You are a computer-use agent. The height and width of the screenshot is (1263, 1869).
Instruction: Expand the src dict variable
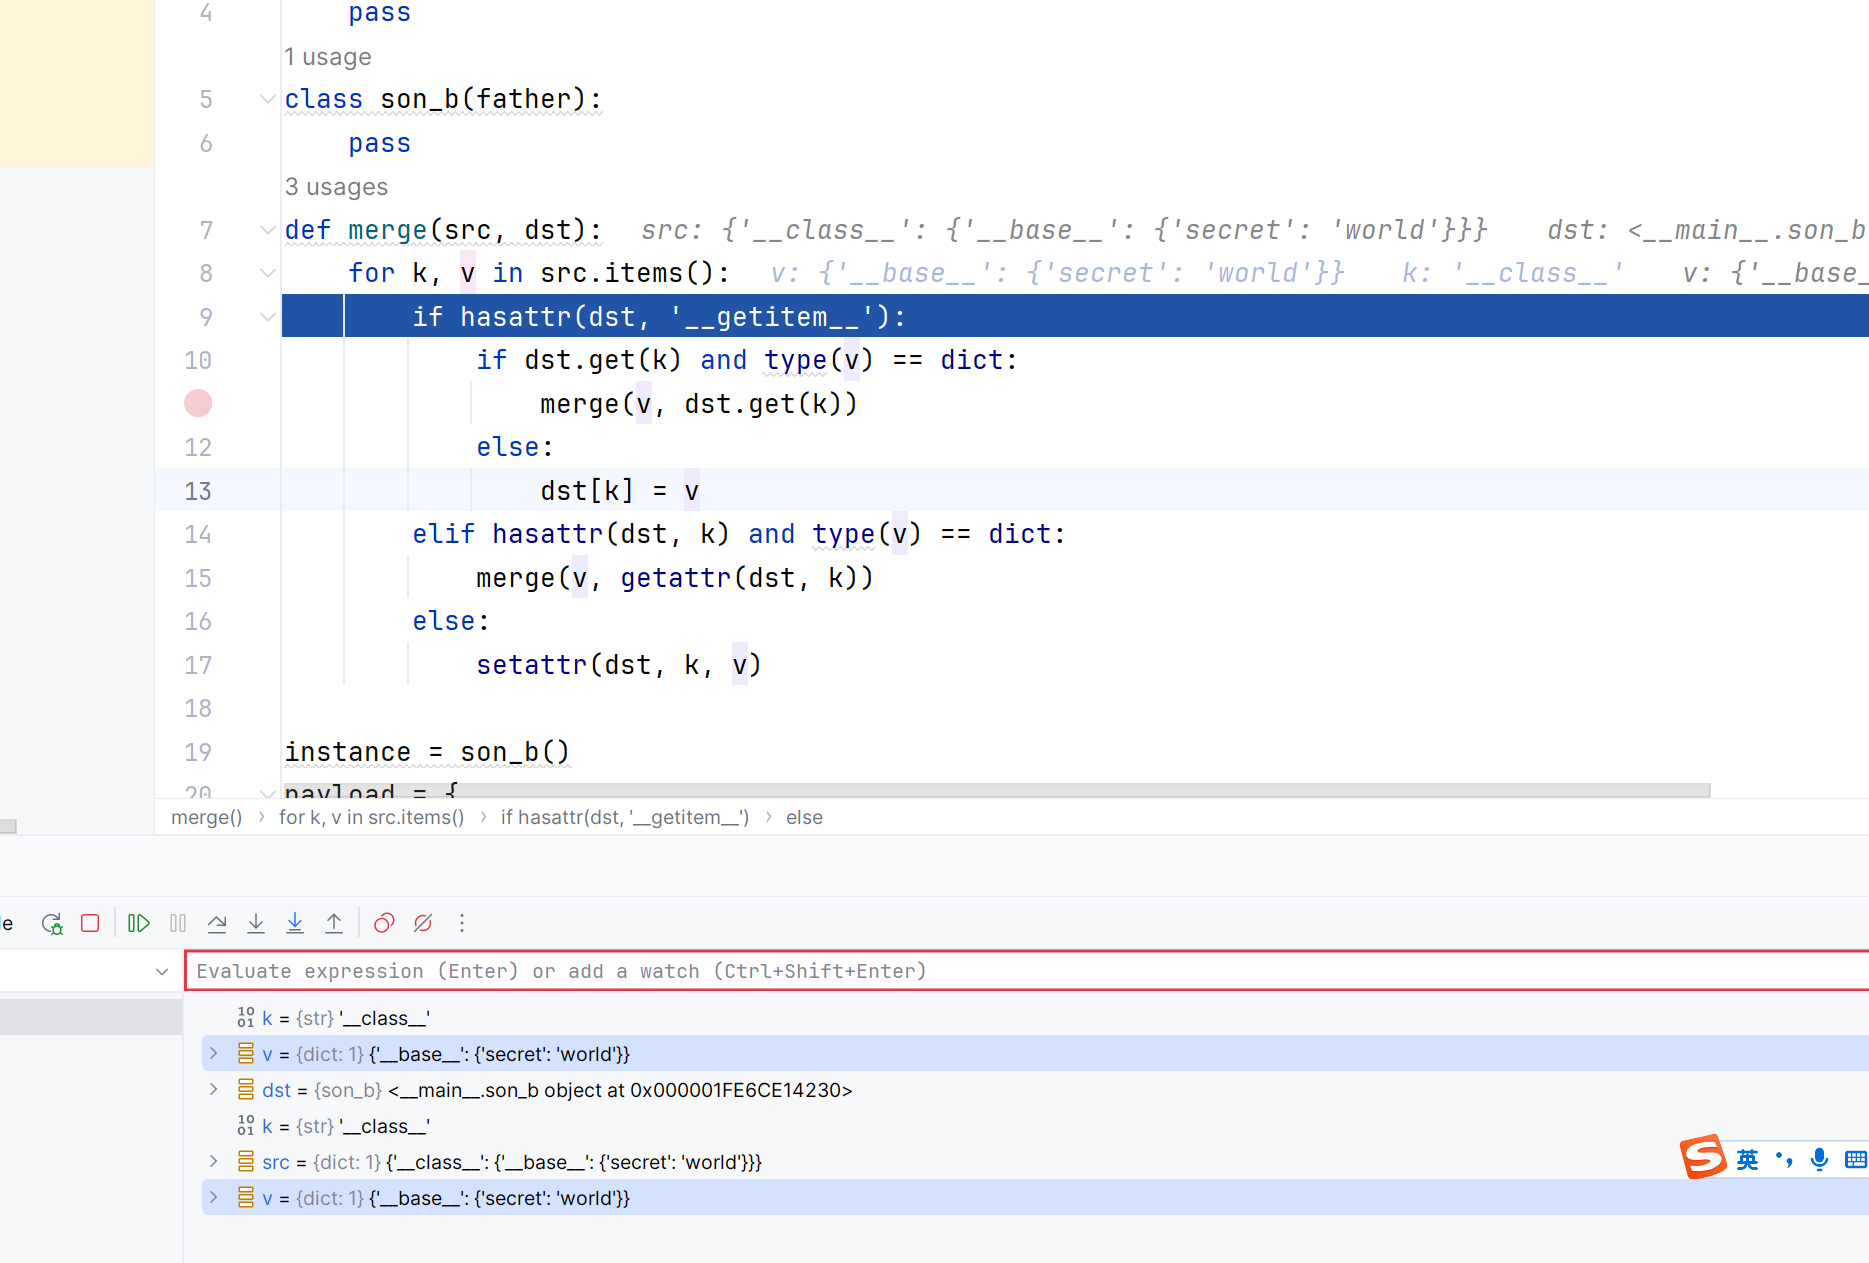[x=214, y=1162]
